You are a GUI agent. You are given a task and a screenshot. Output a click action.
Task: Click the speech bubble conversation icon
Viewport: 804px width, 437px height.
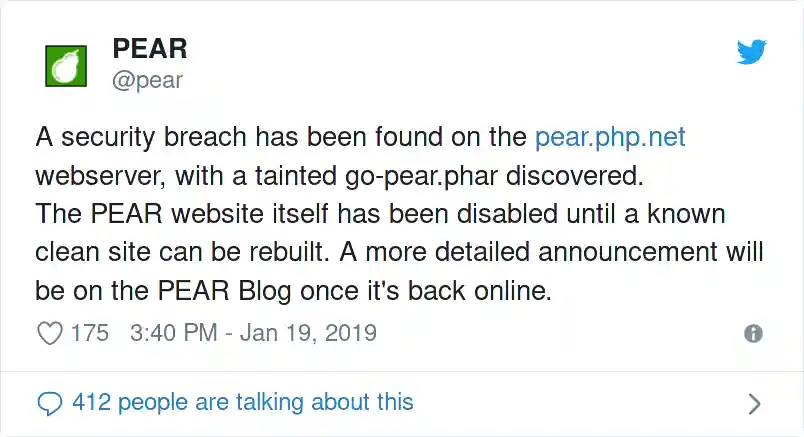point(49,403)
